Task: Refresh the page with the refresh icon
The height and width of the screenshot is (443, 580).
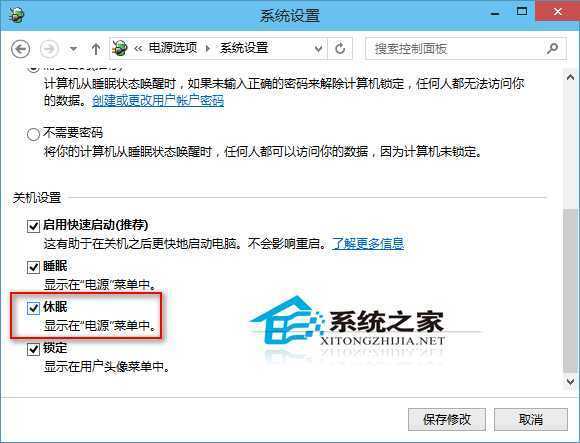Action: [340, 48]
